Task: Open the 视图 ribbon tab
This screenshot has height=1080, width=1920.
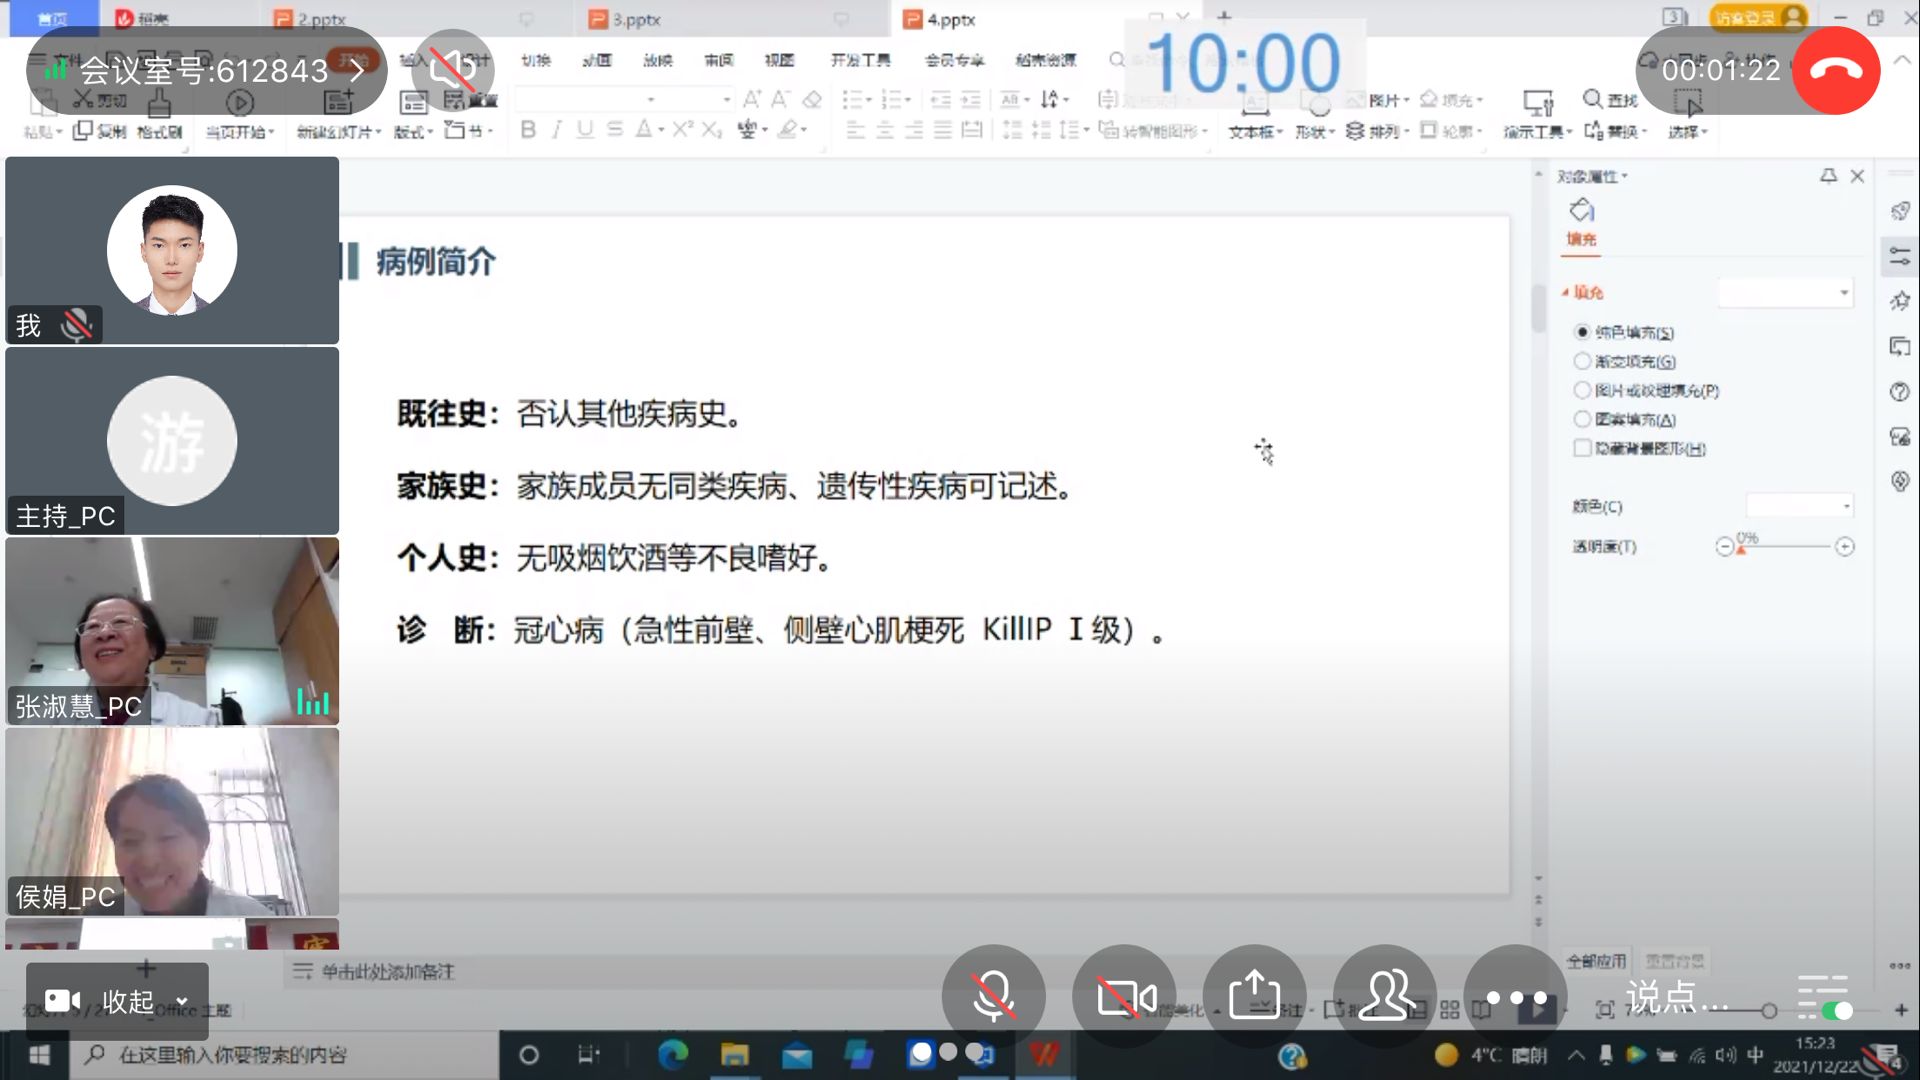Action: point(779,61)
